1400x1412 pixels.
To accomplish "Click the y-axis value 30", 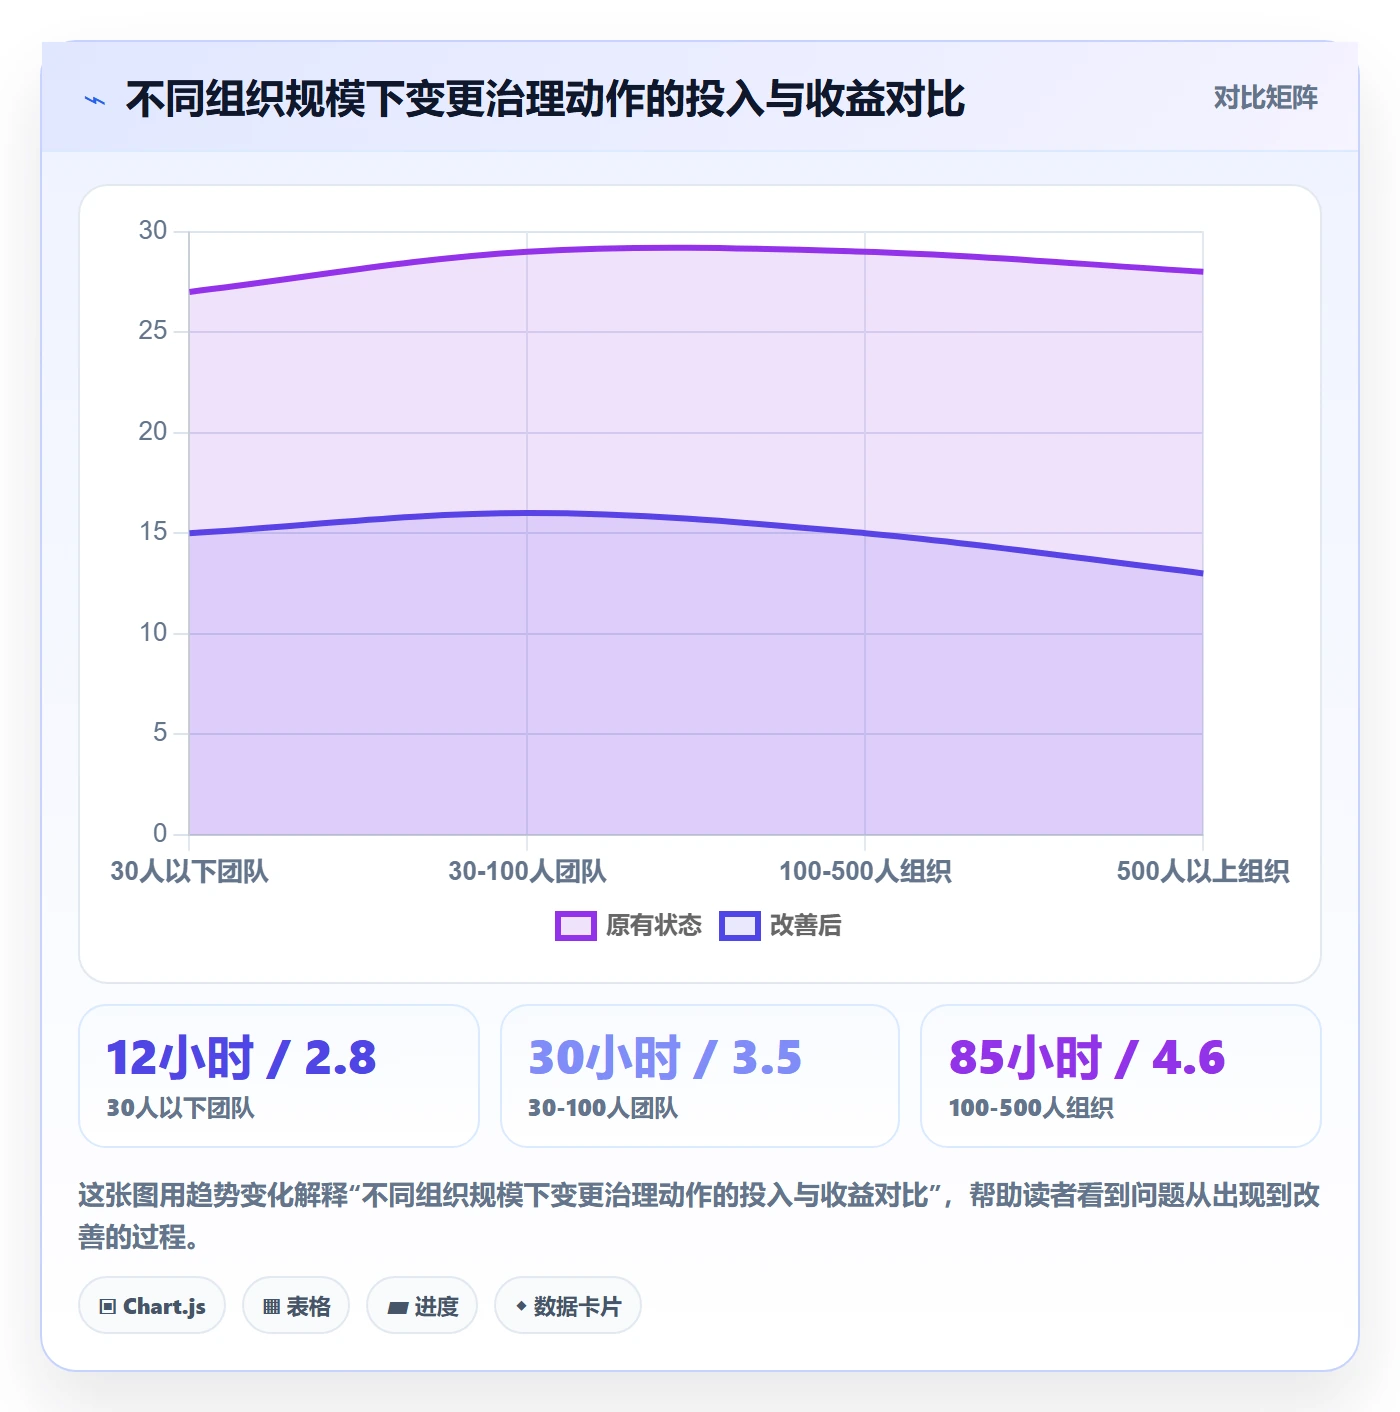I will click(x=153, y=231).
